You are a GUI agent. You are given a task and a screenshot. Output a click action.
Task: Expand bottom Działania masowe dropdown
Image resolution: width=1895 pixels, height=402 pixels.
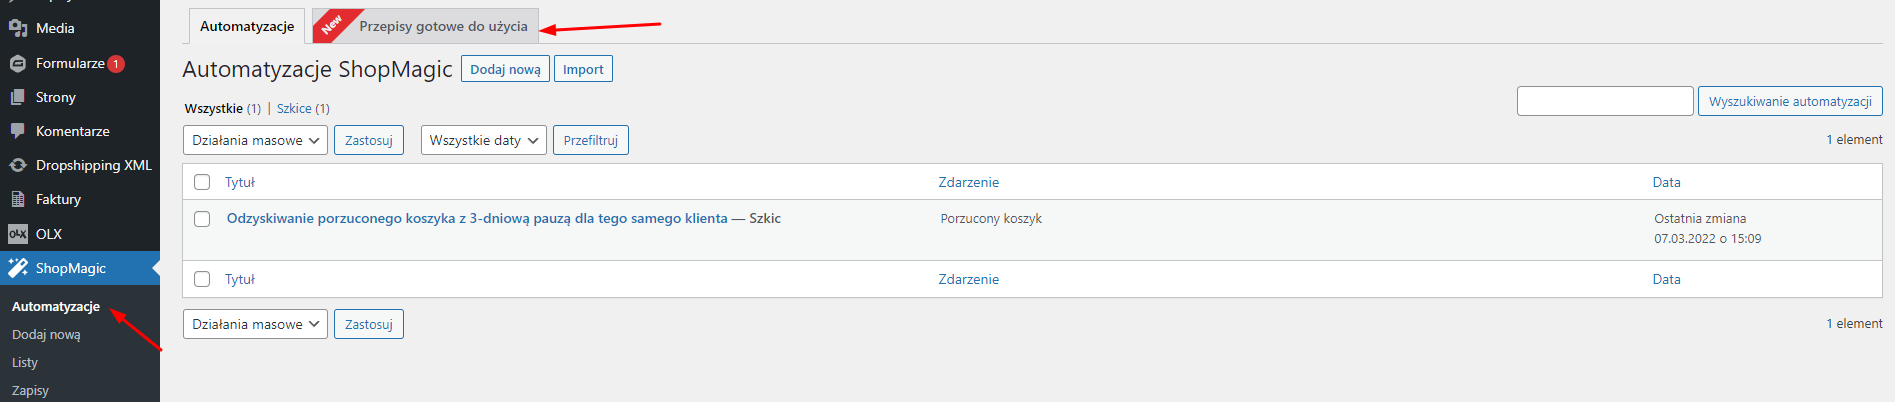255,324
